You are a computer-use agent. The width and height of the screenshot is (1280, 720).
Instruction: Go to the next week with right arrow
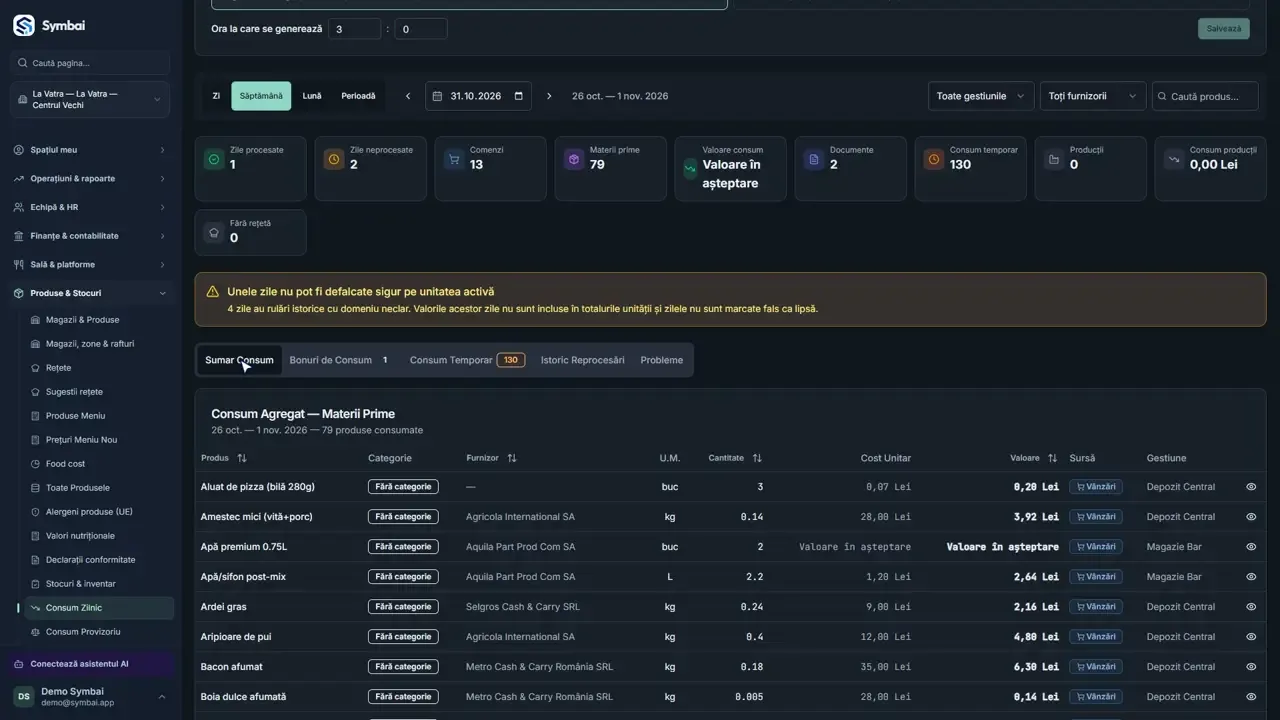[x=549, y=96]
